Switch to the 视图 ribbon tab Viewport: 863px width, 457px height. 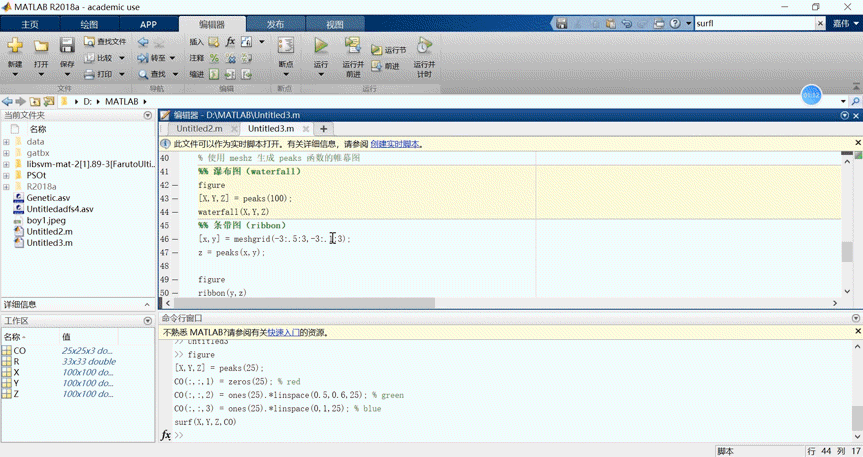click(335, 24)
